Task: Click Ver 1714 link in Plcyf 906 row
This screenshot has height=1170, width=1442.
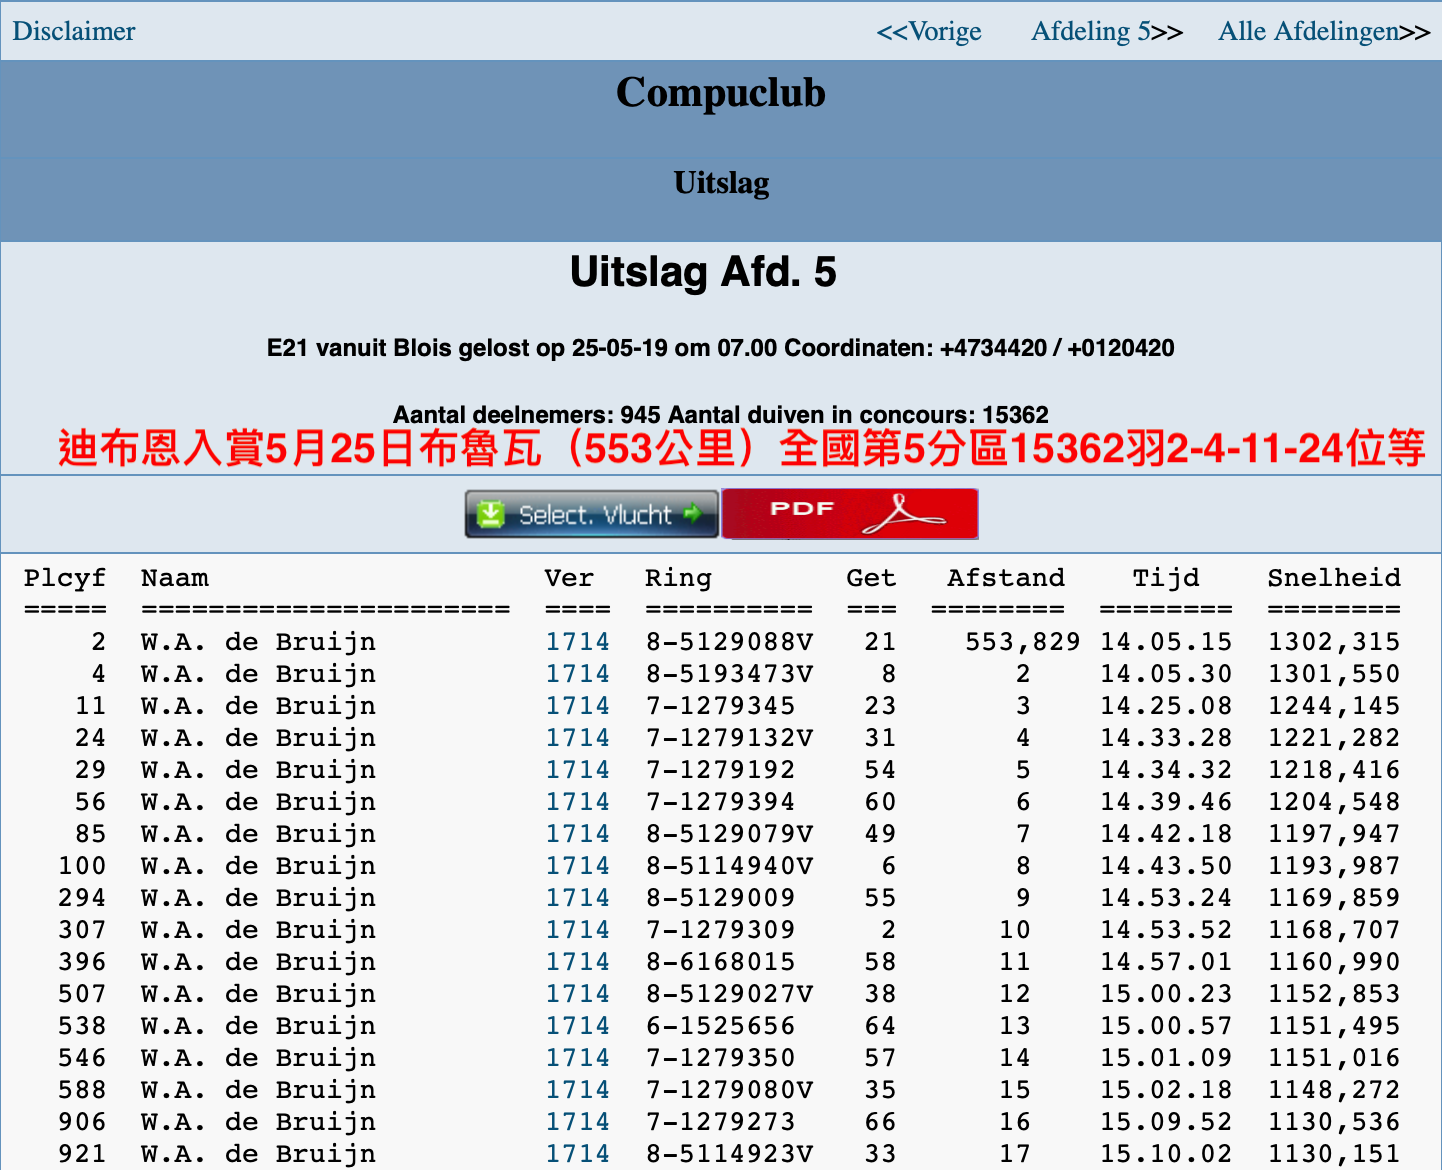Action: pyautogui.click(x=578, y=1122)
